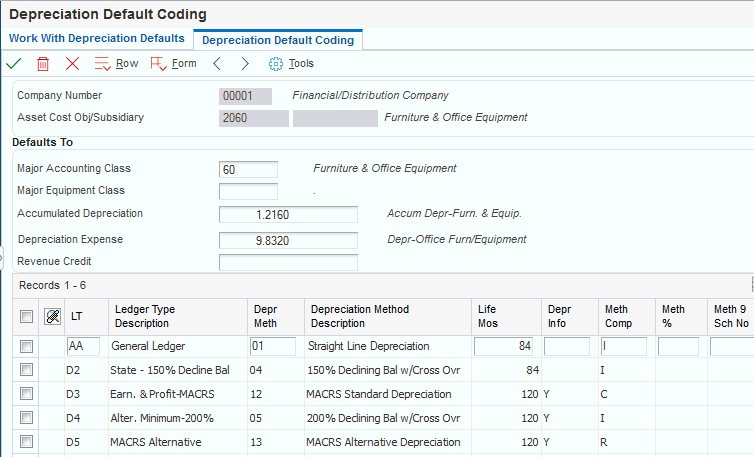Select the Depreciation Default Coding tab

tap(278, 40)
